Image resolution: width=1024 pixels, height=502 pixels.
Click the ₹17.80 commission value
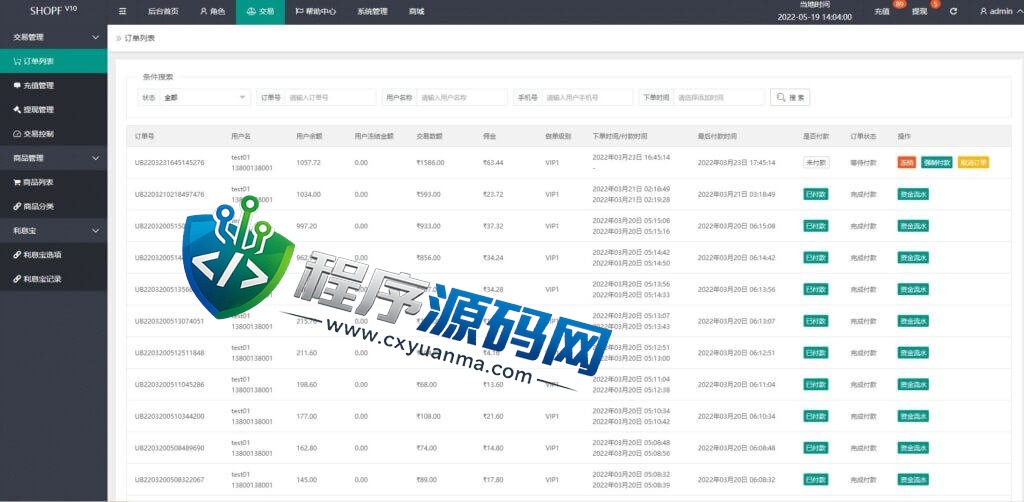tap(493, 479)
